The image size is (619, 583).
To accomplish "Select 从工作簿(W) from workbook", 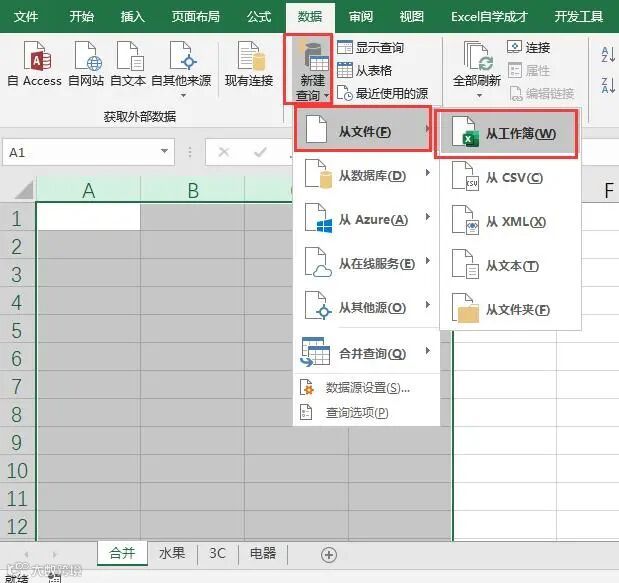I will coord(506,134).
